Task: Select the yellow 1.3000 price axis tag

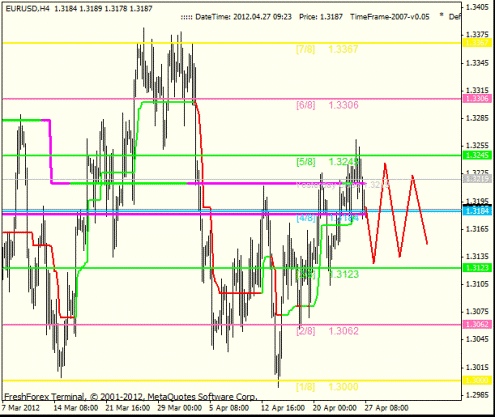Action: click(x=477, y=380)
